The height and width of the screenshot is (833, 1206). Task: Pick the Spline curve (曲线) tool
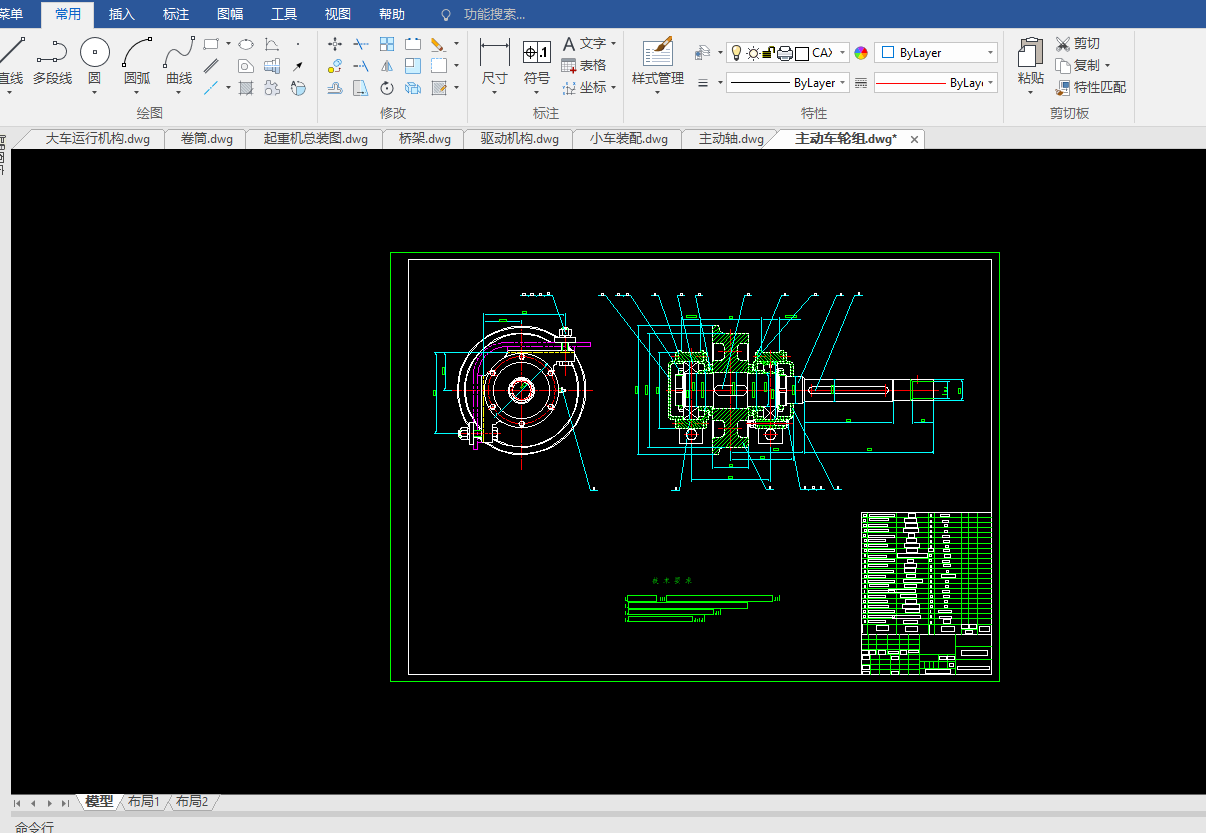(x=179, y=52)
